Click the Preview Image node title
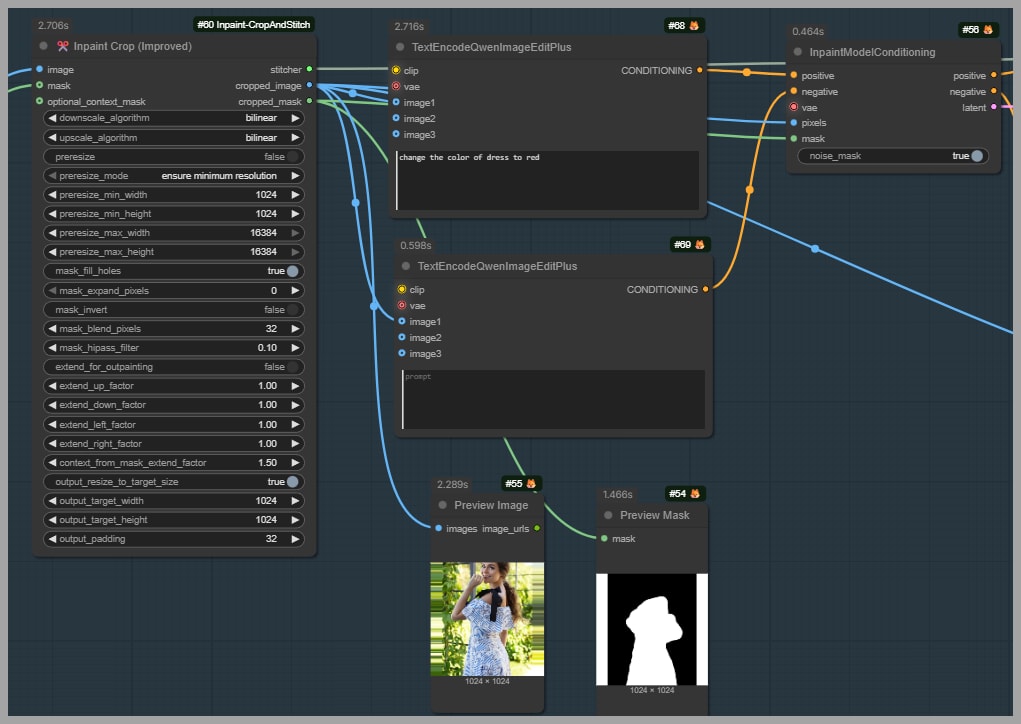1021x724 pixels. pyautogui.click(x=490, y=505)
